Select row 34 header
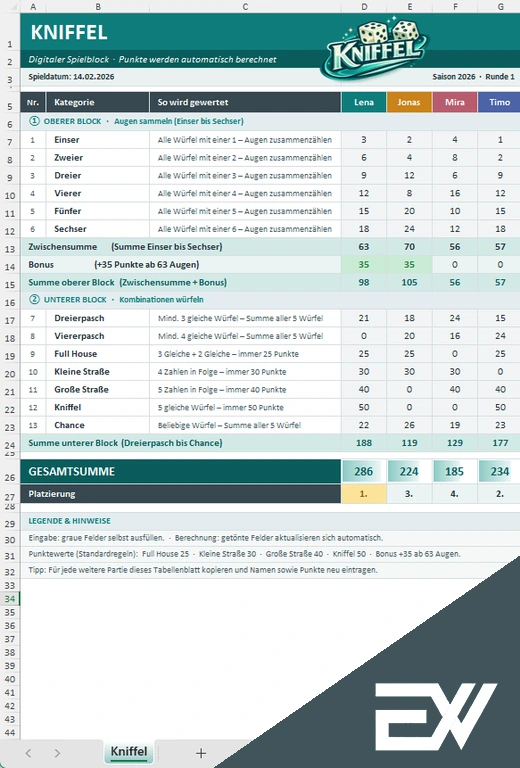Screen dimensions: 520x768 [x=10, y=599]
